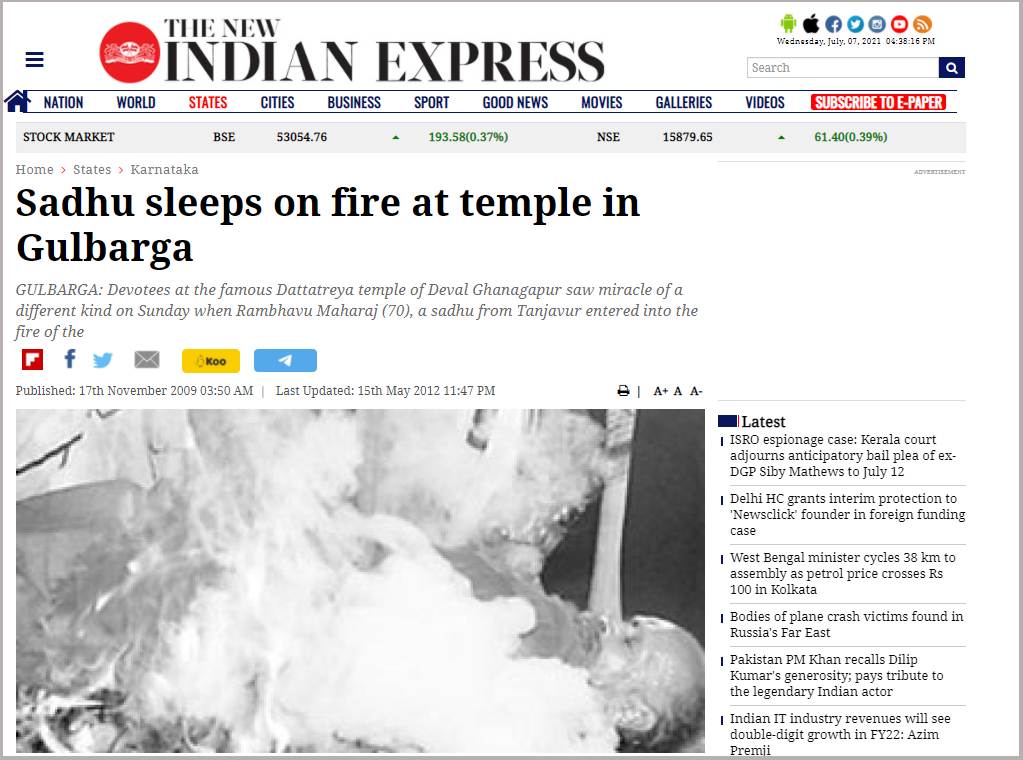This screenshot has width=1023, height=760.
Task: Open the Good News section
Action: click(515, 102)
